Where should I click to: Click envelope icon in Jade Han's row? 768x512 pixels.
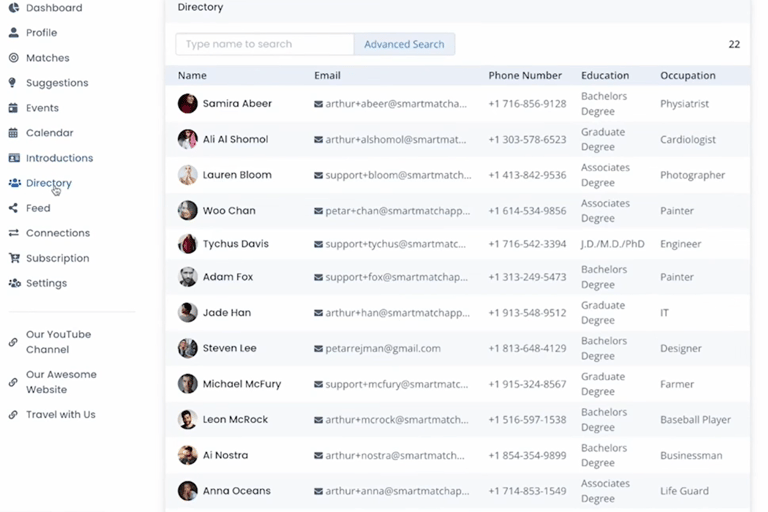[318, 313]
